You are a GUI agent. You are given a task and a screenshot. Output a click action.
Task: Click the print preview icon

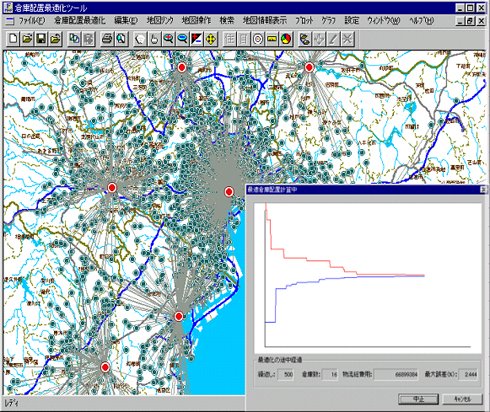pyautogui.click(x=121, y=39)
